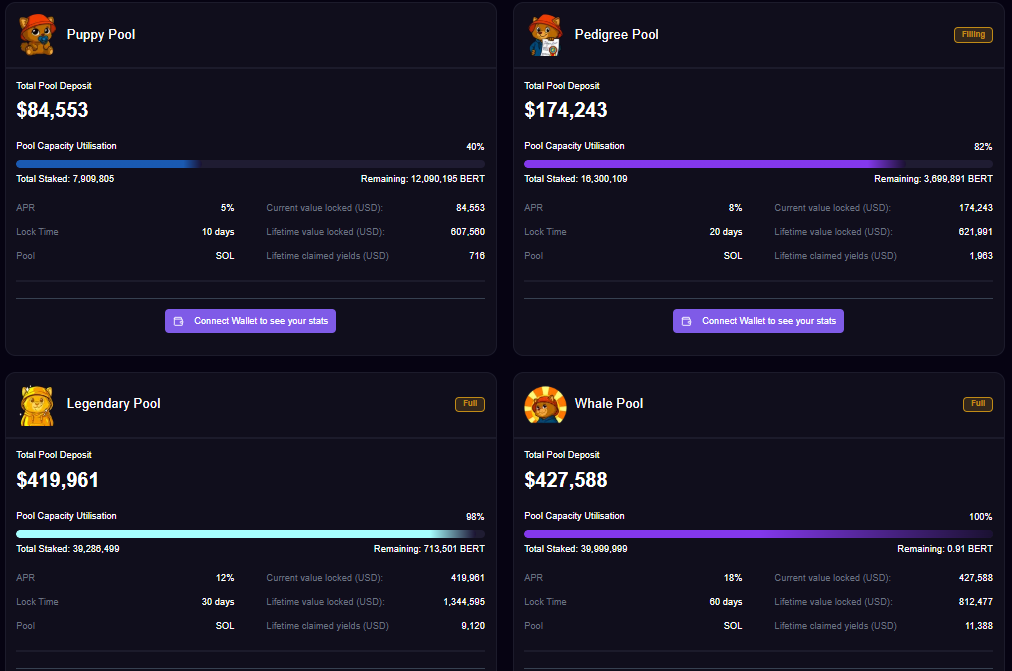The height and width of the screenshot is (671, 1012).
Task: Click current value locked 174,243
Action: click(975, 208)
